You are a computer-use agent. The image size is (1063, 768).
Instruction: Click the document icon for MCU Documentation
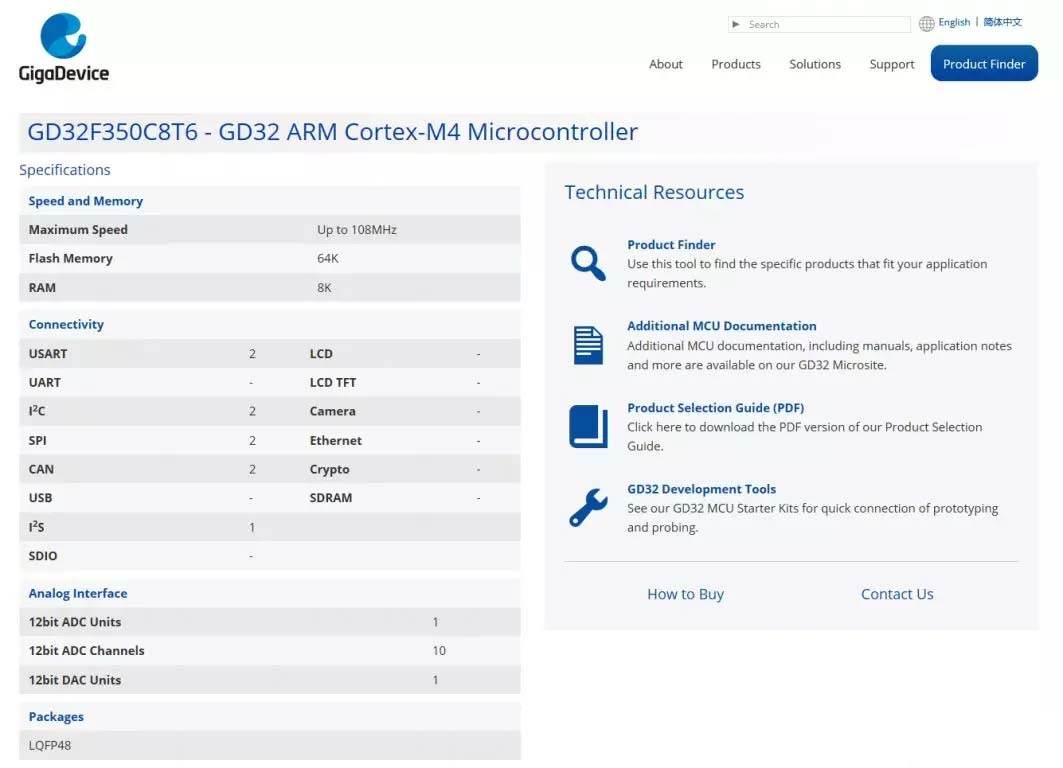click(588, 345)
